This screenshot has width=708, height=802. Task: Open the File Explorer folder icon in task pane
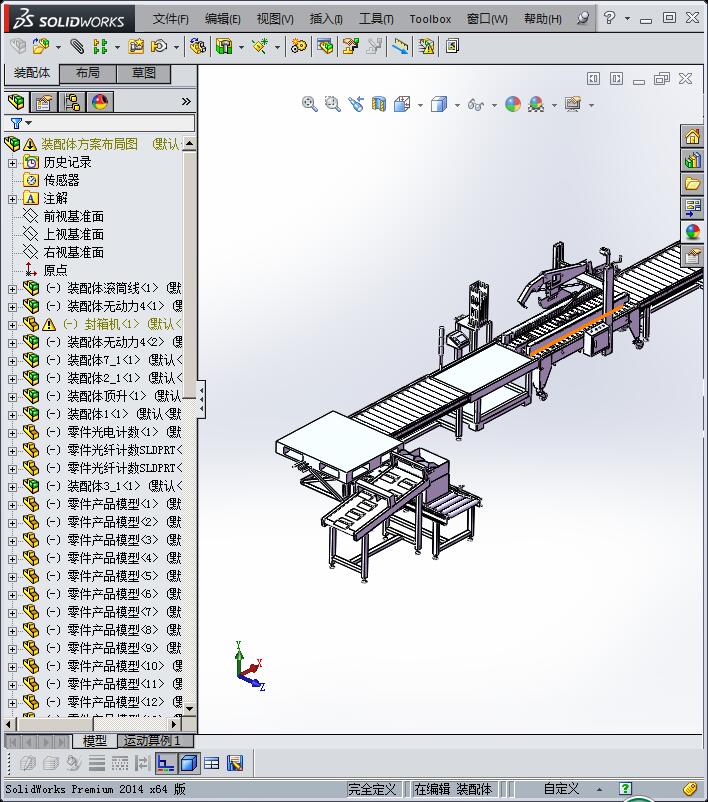[x=693, y=184]
